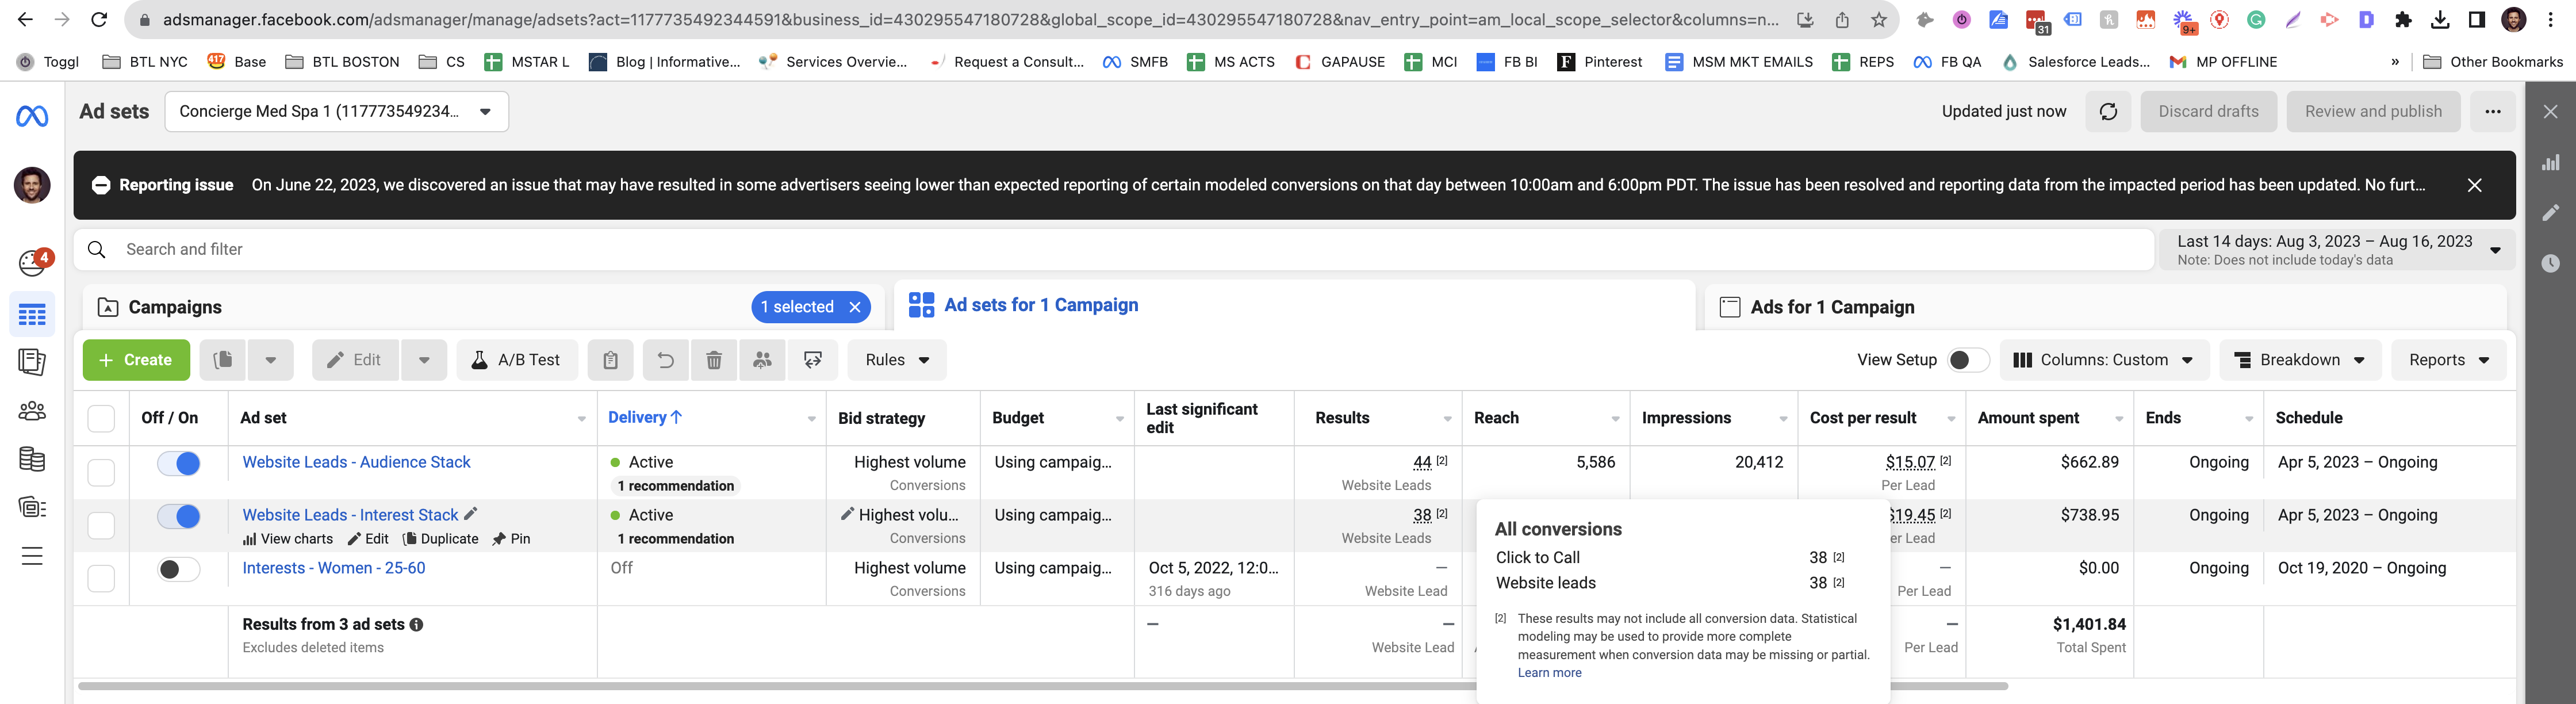Open the Learn more link in conversions popup
The width and height of the screenshot is (2576, 704).
tap(1549, 673)
